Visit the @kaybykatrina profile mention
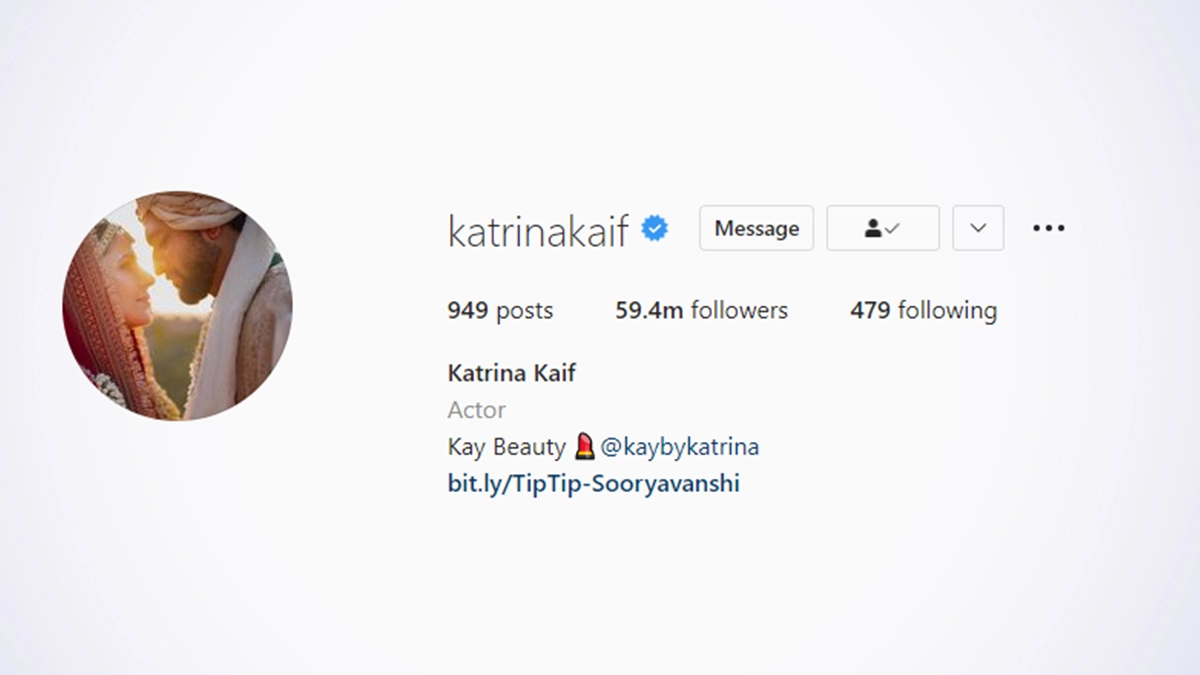 pos(680,447)
